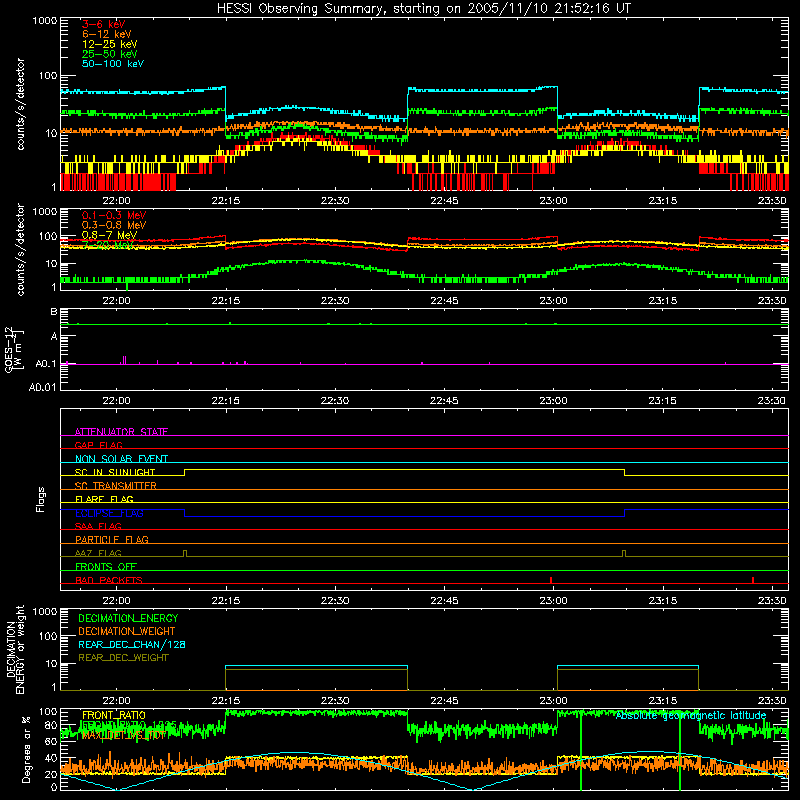Click the REAR_DEC_WEIGHT legend label
The height and width of the screenshot is (800, 800).
(x=123, y=658)
